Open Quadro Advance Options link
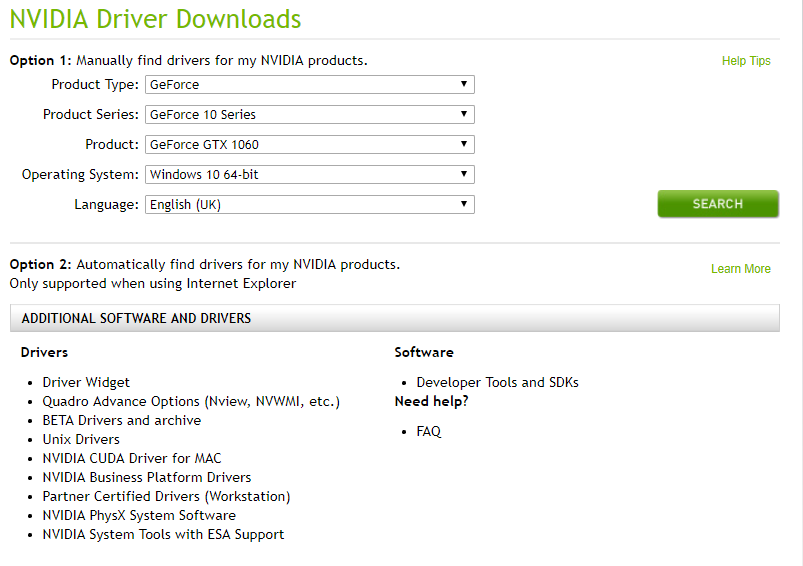Screen dimensions: 803x566 tap(191, 402)
